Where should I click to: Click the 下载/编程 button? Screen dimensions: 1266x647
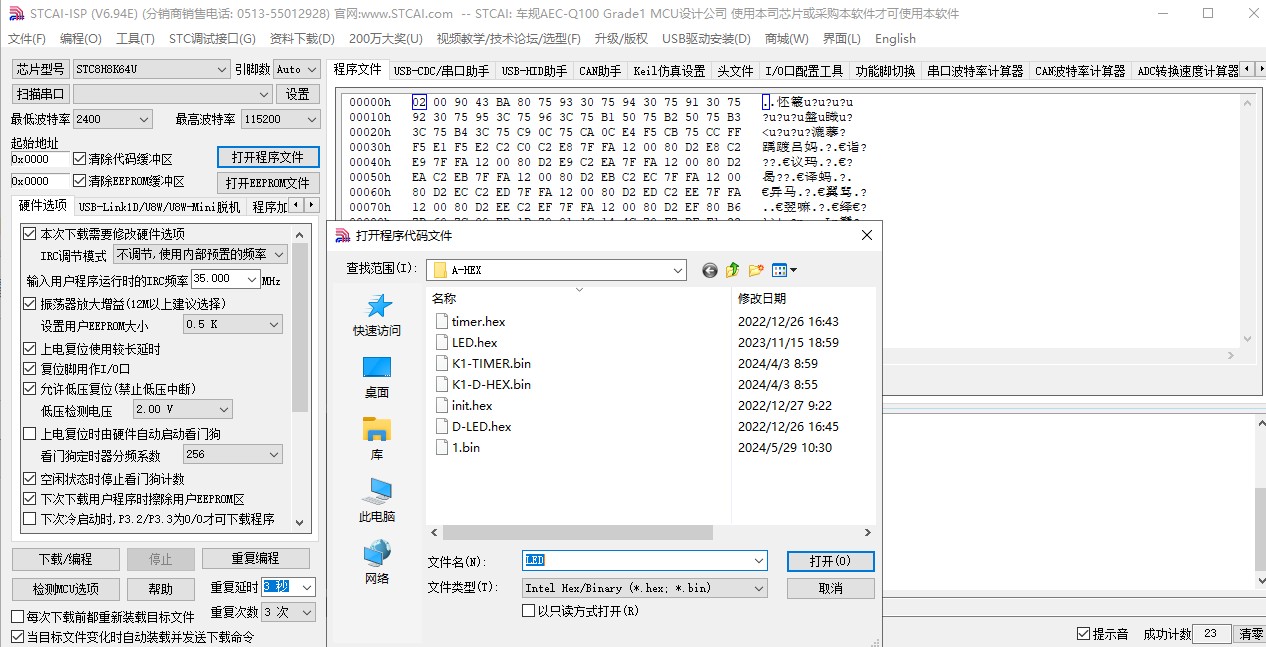click(66, 559)
